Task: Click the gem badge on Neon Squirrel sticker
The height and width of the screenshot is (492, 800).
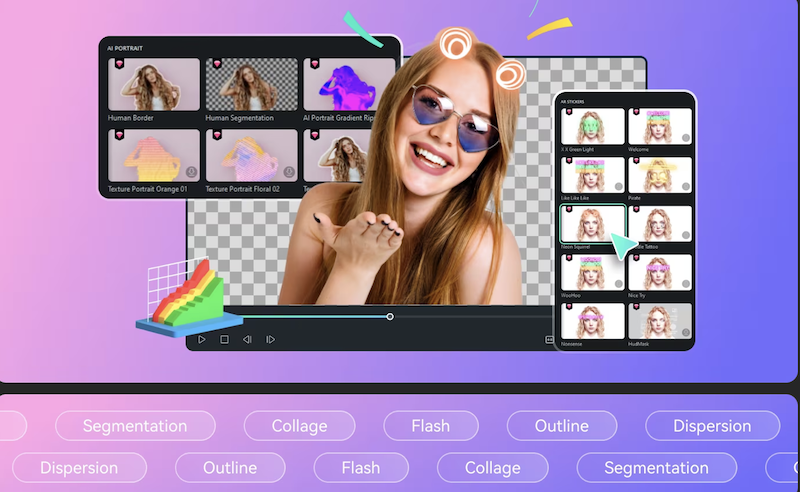Action: [x=569, y=209]
